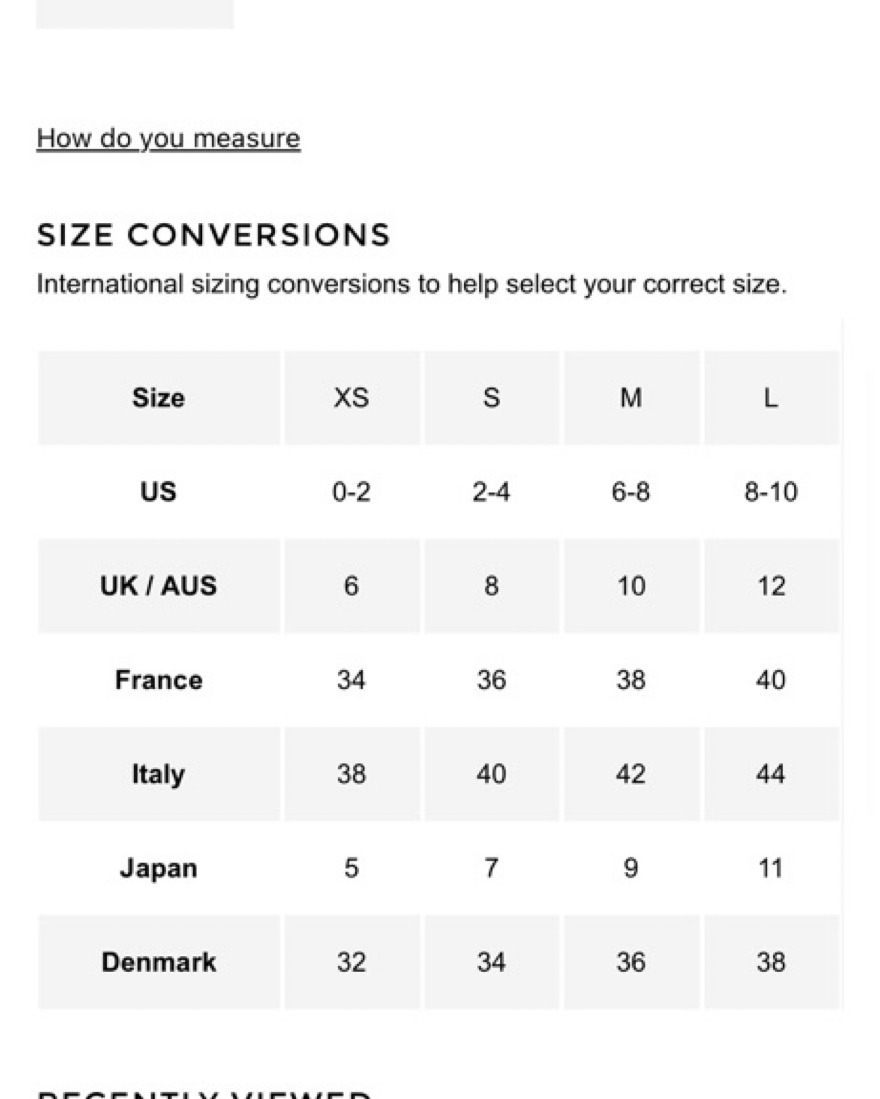Click the US 0-2 size cell
The height and width of the screenshot is (1099, 880).
tap(351, 492)
